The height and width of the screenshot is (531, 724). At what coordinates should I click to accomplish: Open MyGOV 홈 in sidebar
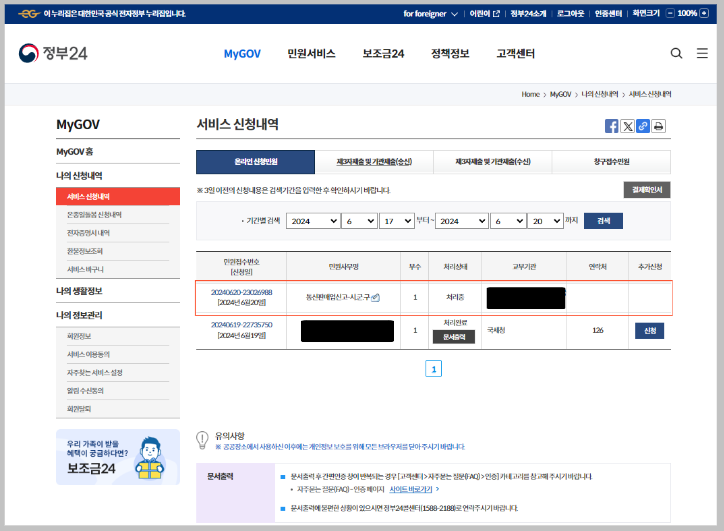click(x=75, y=152)
